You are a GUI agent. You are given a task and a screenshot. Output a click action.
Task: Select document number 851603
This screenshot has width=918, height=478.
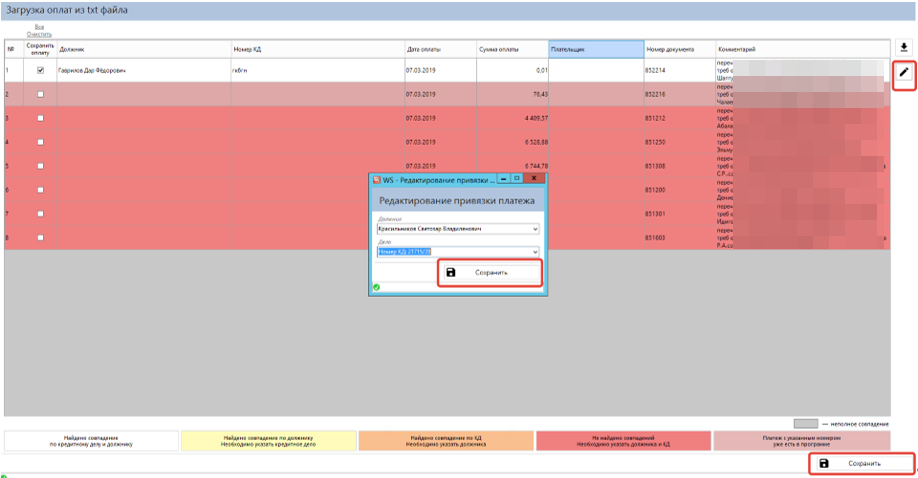680,238
